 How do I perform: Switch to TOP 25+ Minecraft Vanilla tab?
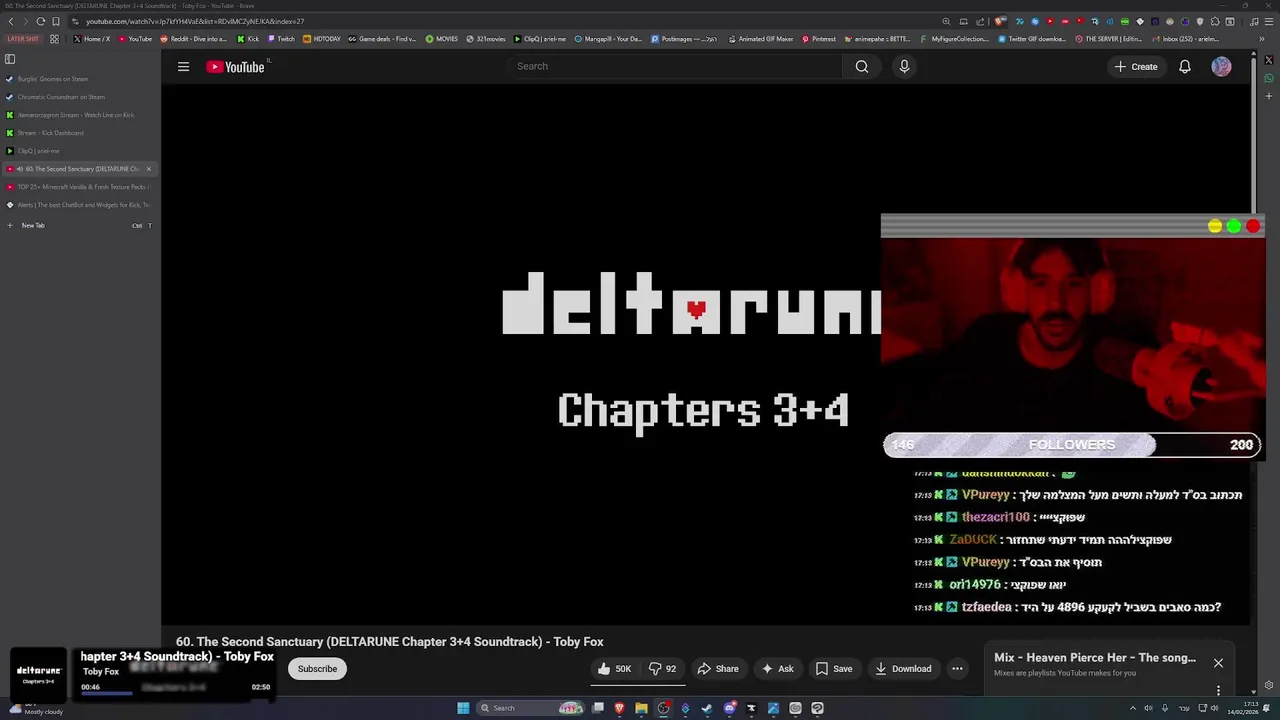pos(80,187)
